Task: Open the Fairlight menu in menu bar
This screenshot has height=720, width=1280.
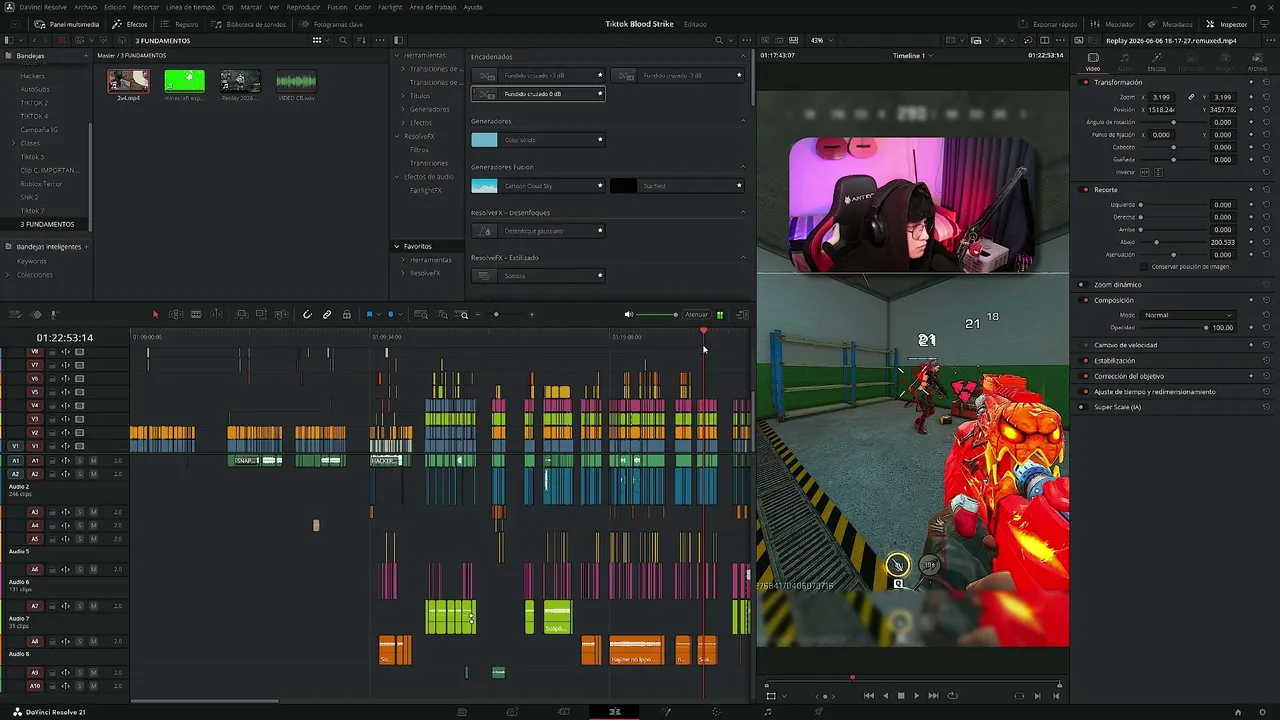Action: pyautogui.click(x=390, y=7)
